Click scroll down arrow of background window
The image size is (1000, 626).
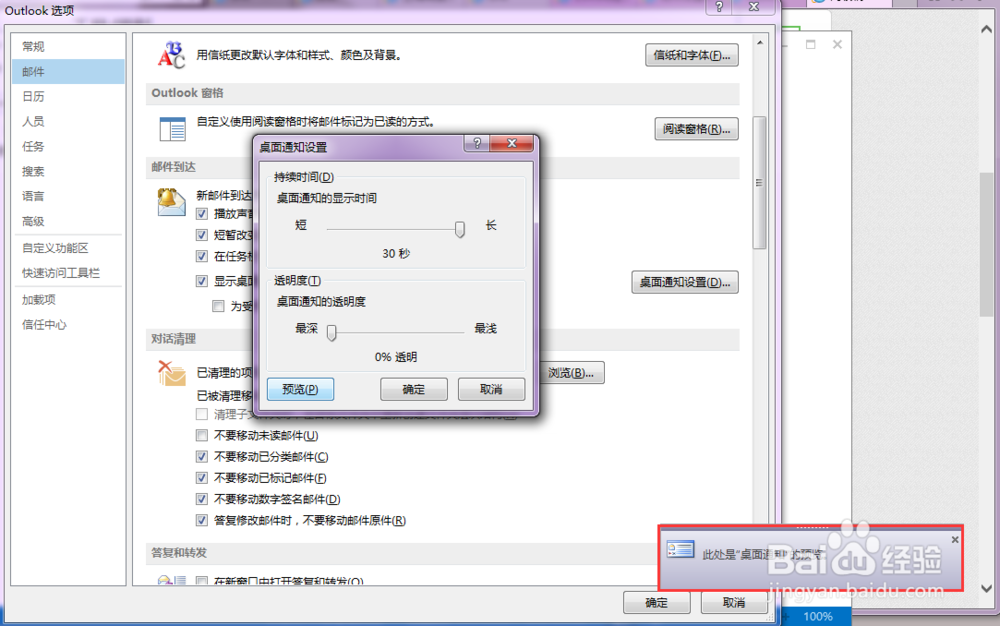coord(987,588)
